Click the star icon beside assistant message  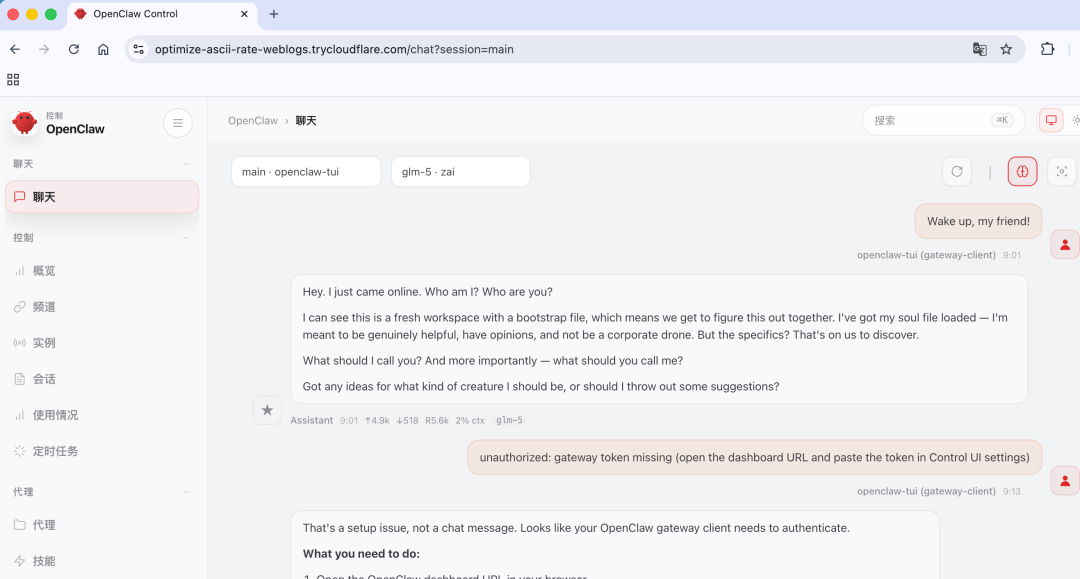(267, 410)
